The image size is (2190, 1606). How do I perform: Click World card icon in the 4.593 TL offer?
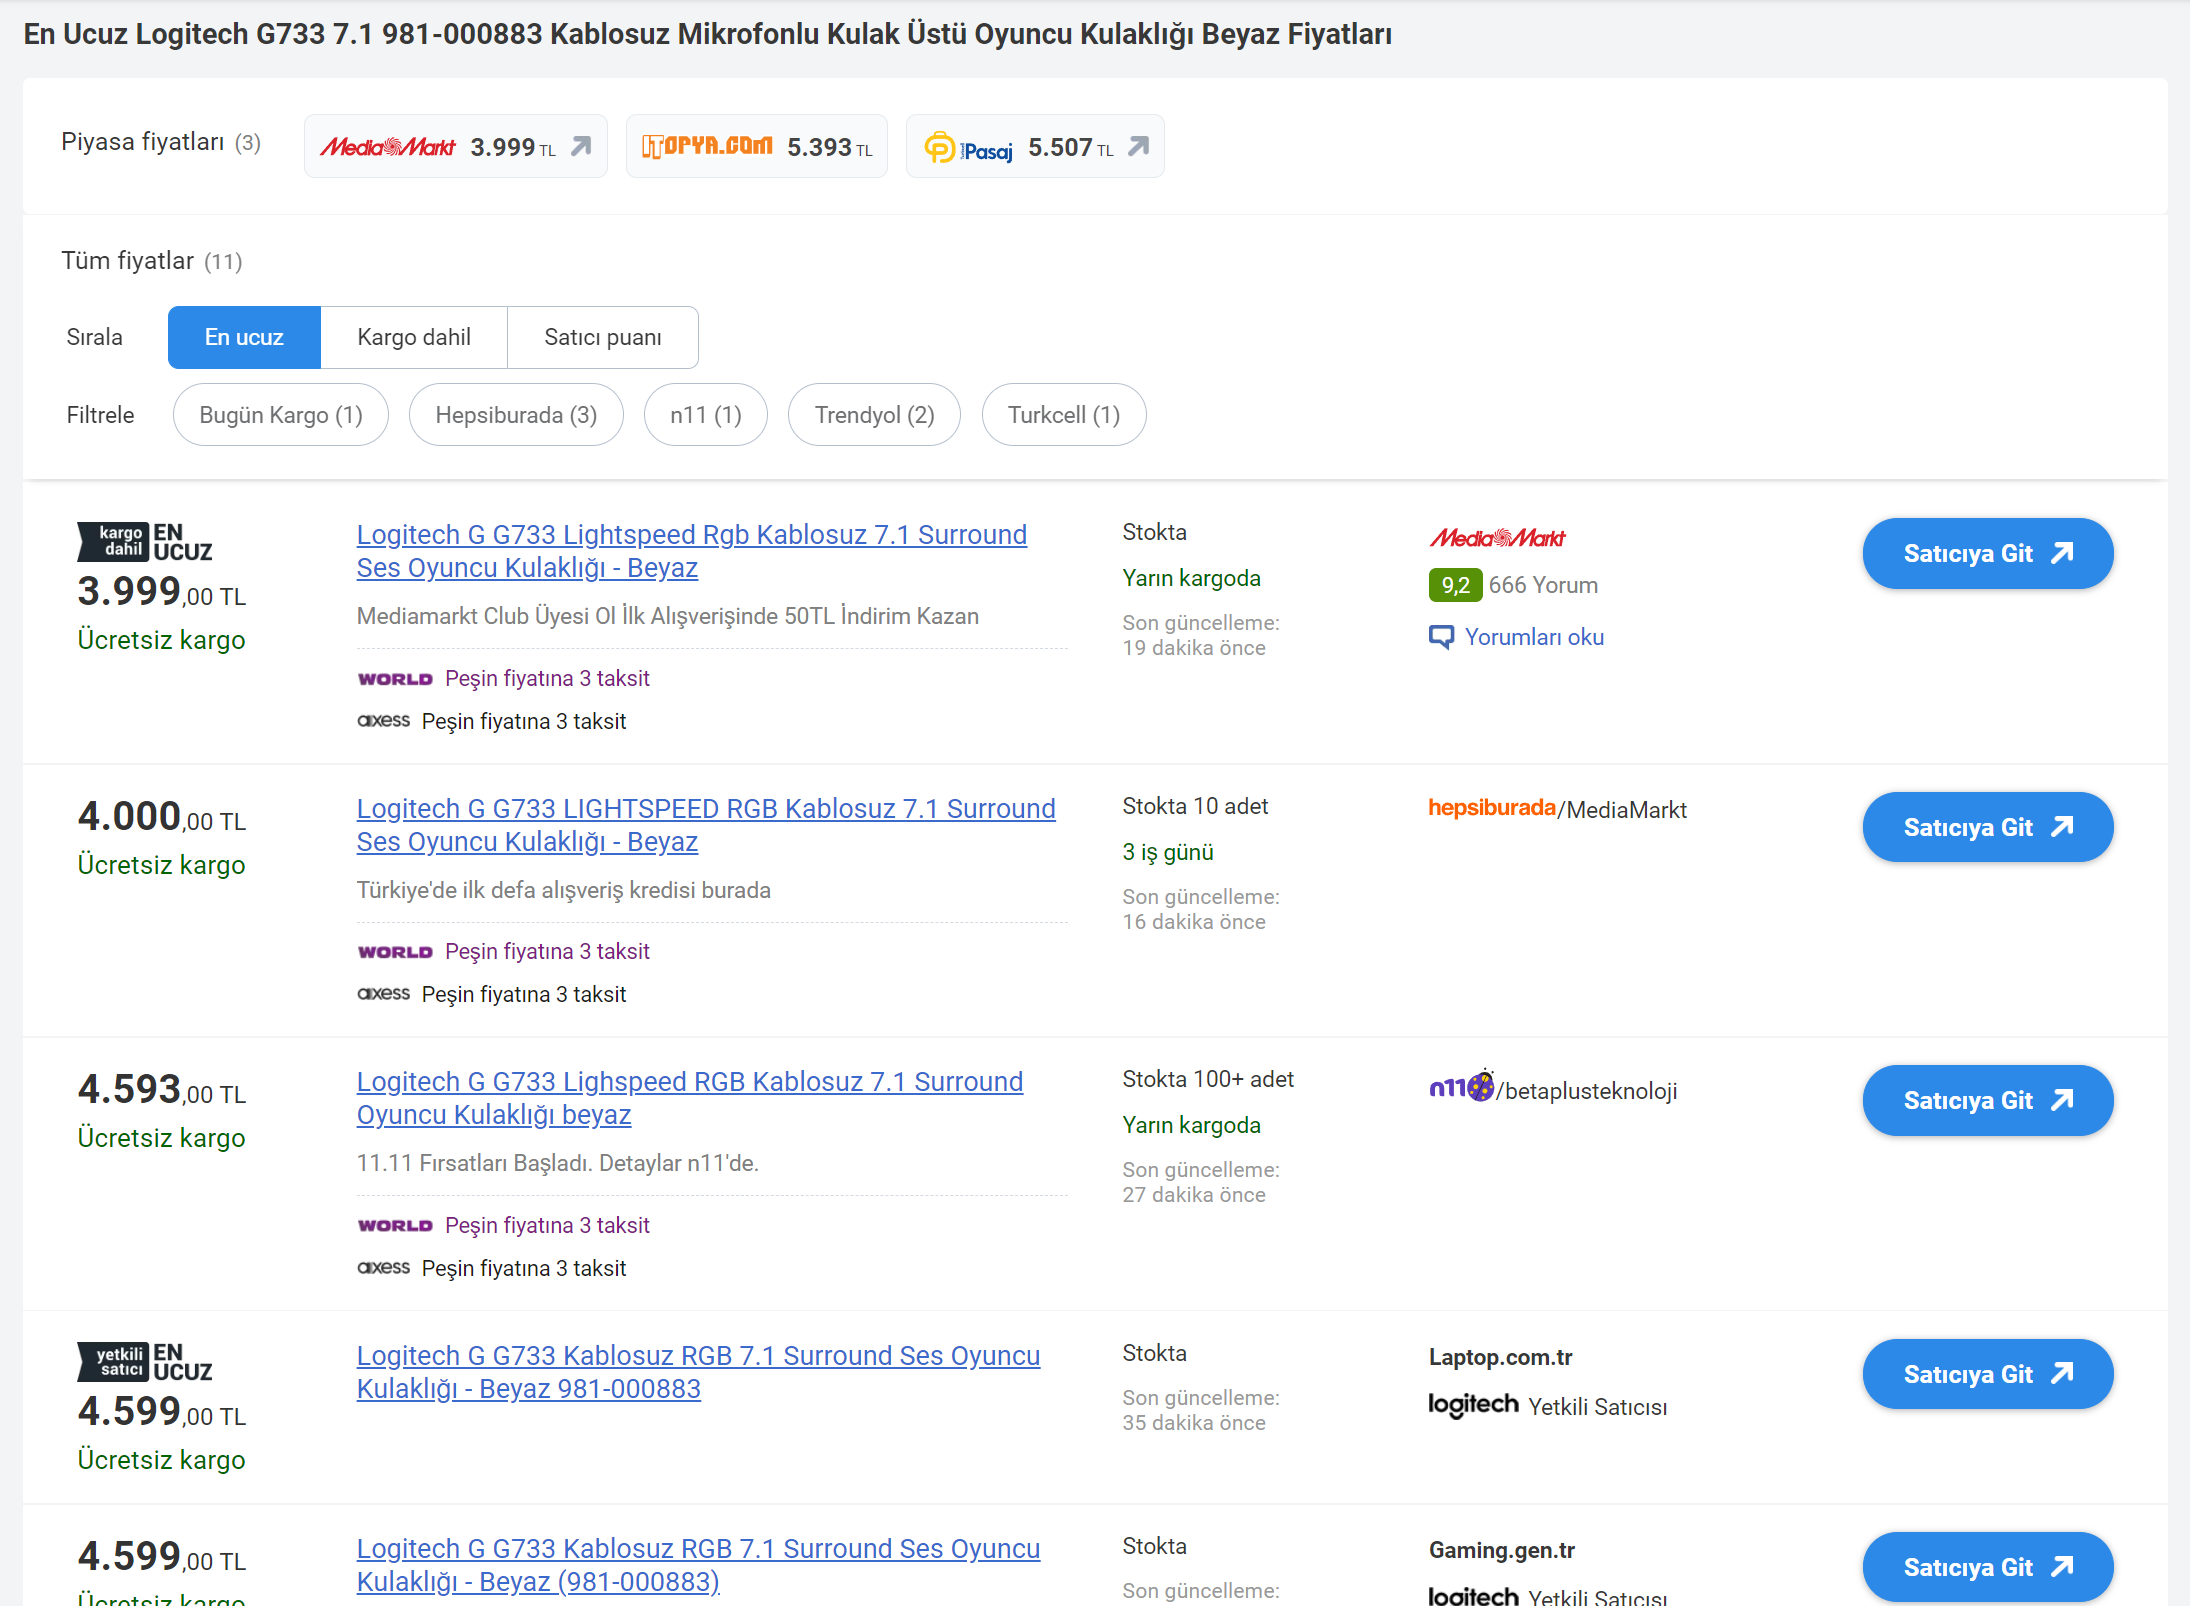[x=395, y=1226]
